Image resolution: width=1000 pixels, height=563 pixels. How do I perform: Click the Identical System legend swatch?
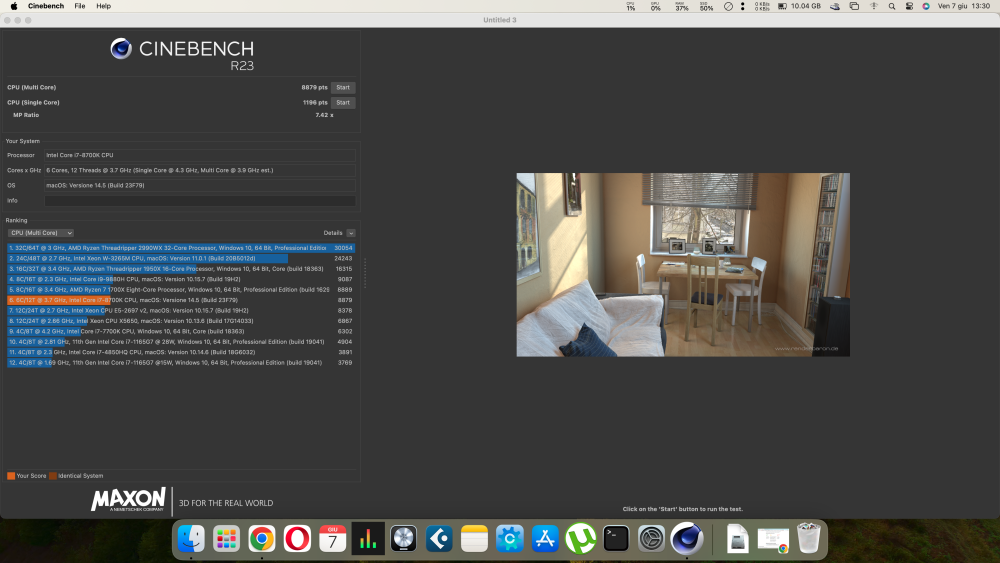point(53,476)
